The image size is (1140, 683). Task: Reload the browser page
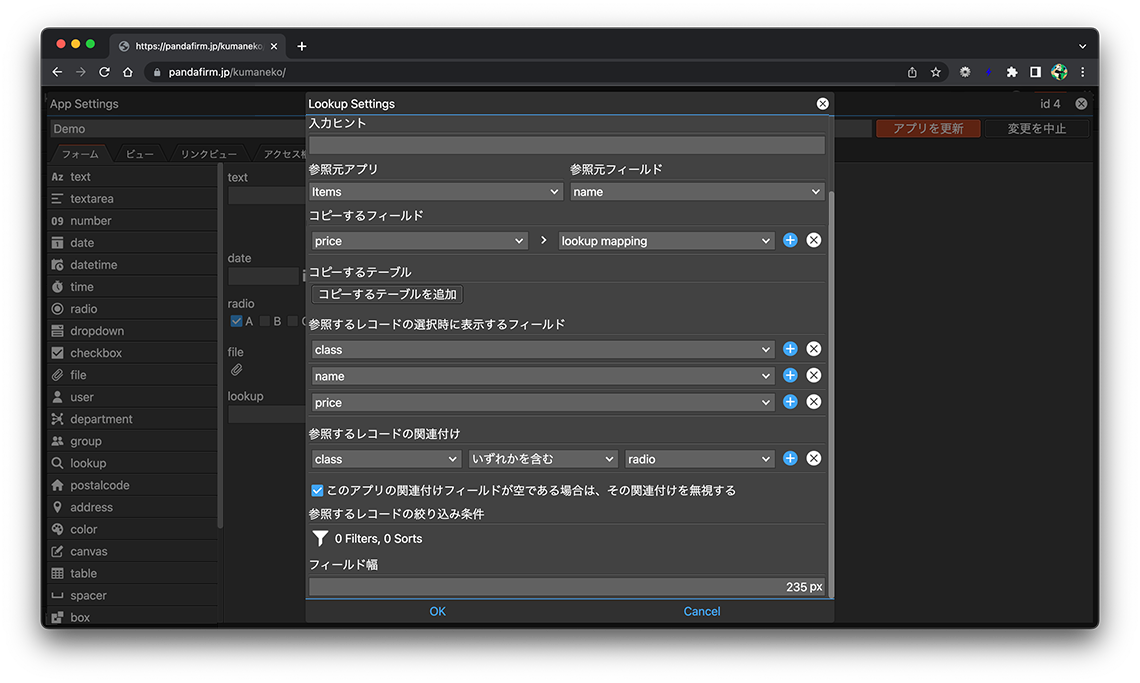click(x=104, y=72)
